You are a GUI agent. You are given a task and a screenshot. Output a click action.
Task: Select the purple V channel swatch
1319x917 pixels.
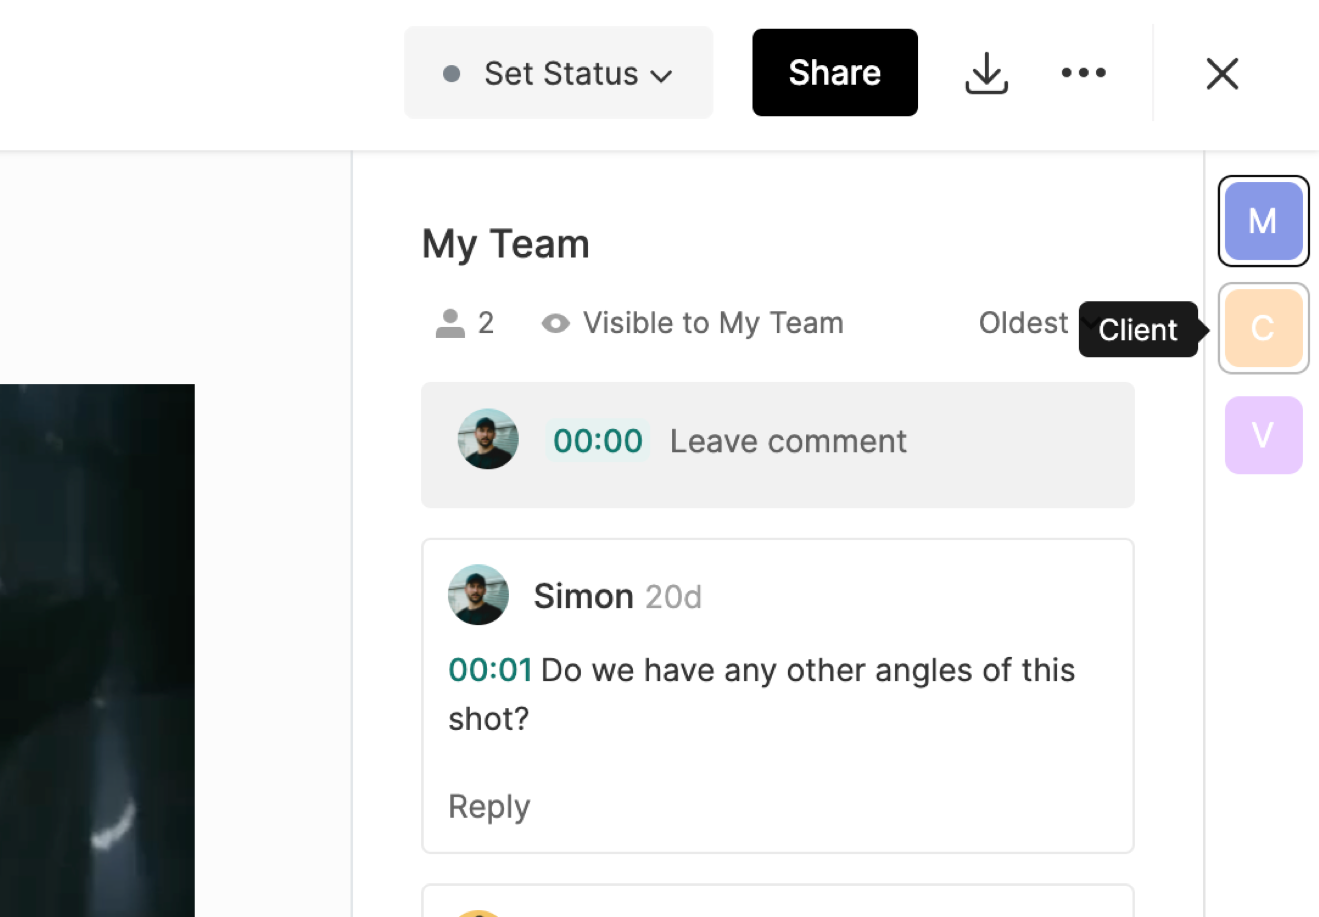(1263, 435)
